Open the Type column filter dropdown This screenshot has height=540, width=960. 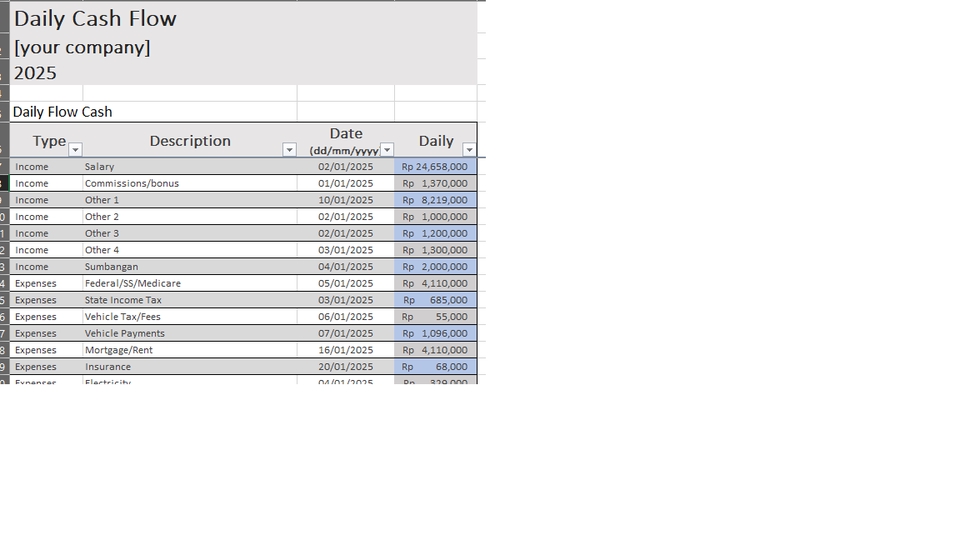tap(75, 149)
